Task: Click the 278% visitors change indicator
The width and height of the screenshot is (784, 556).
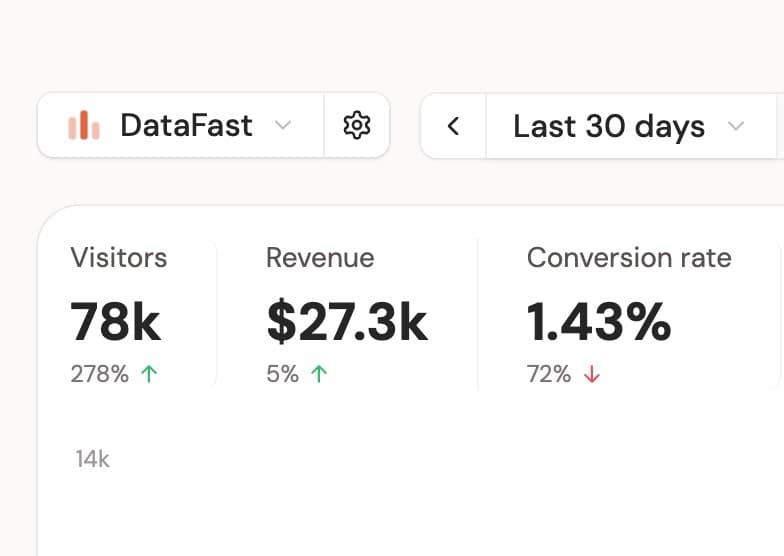Action: tap(114, 374)
